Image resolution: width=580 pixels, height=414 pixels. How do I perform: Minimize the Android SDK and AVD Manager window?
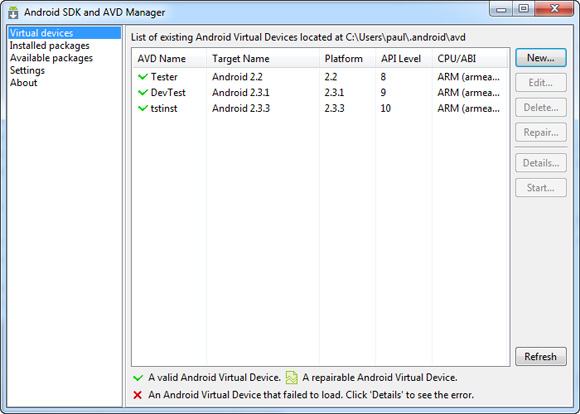click(501, 9)
